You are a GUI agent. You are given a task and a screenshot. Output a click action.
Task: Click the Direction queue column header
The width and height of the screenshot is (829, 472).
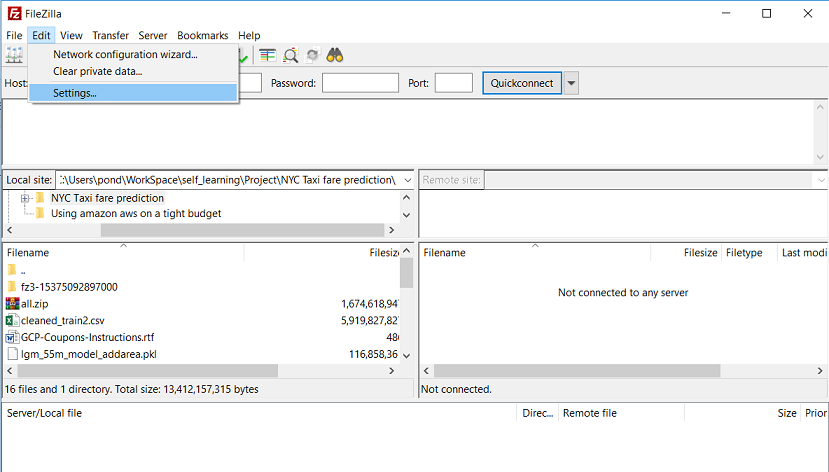(537, 413)
